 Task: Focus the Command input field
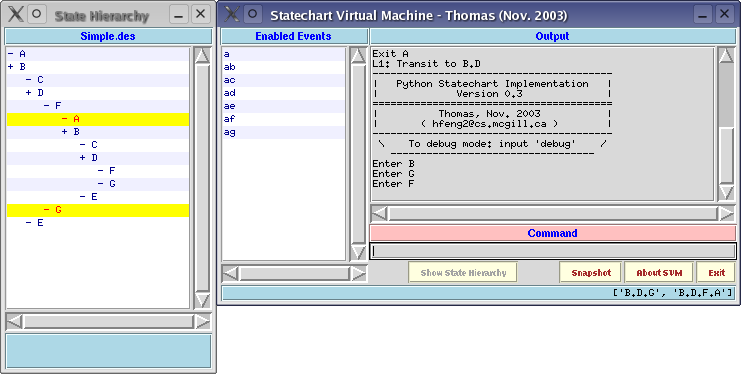click(553, 251)
